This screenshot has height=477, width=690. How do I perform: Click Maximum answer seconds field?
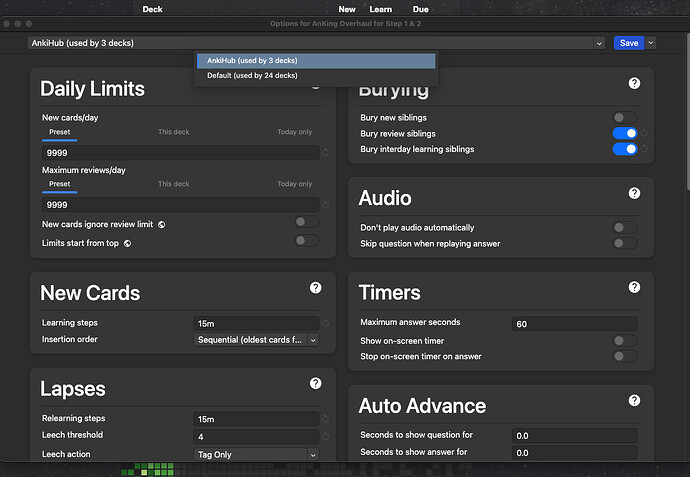(575, 324)
